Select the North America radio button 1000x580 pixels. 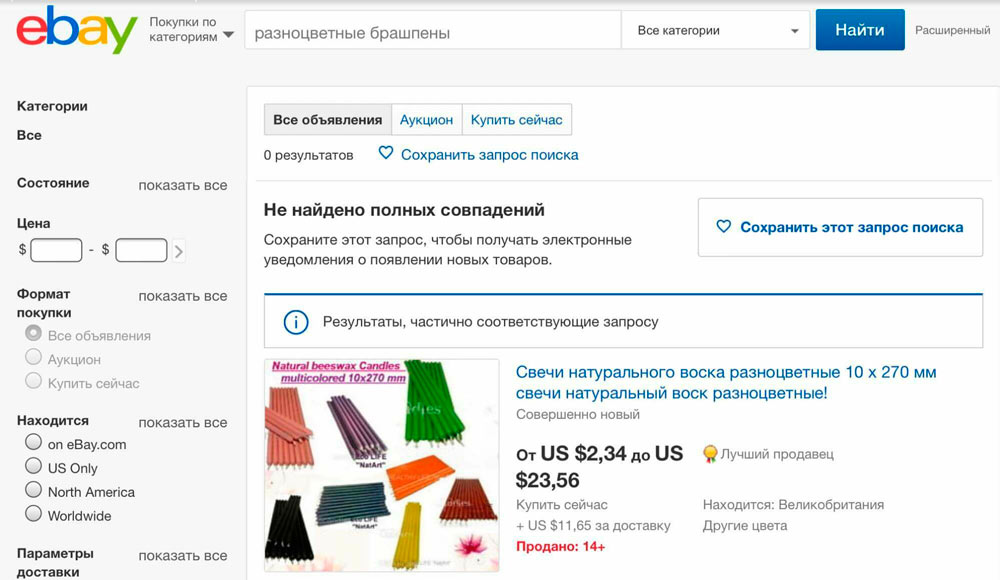coord(34,491)
